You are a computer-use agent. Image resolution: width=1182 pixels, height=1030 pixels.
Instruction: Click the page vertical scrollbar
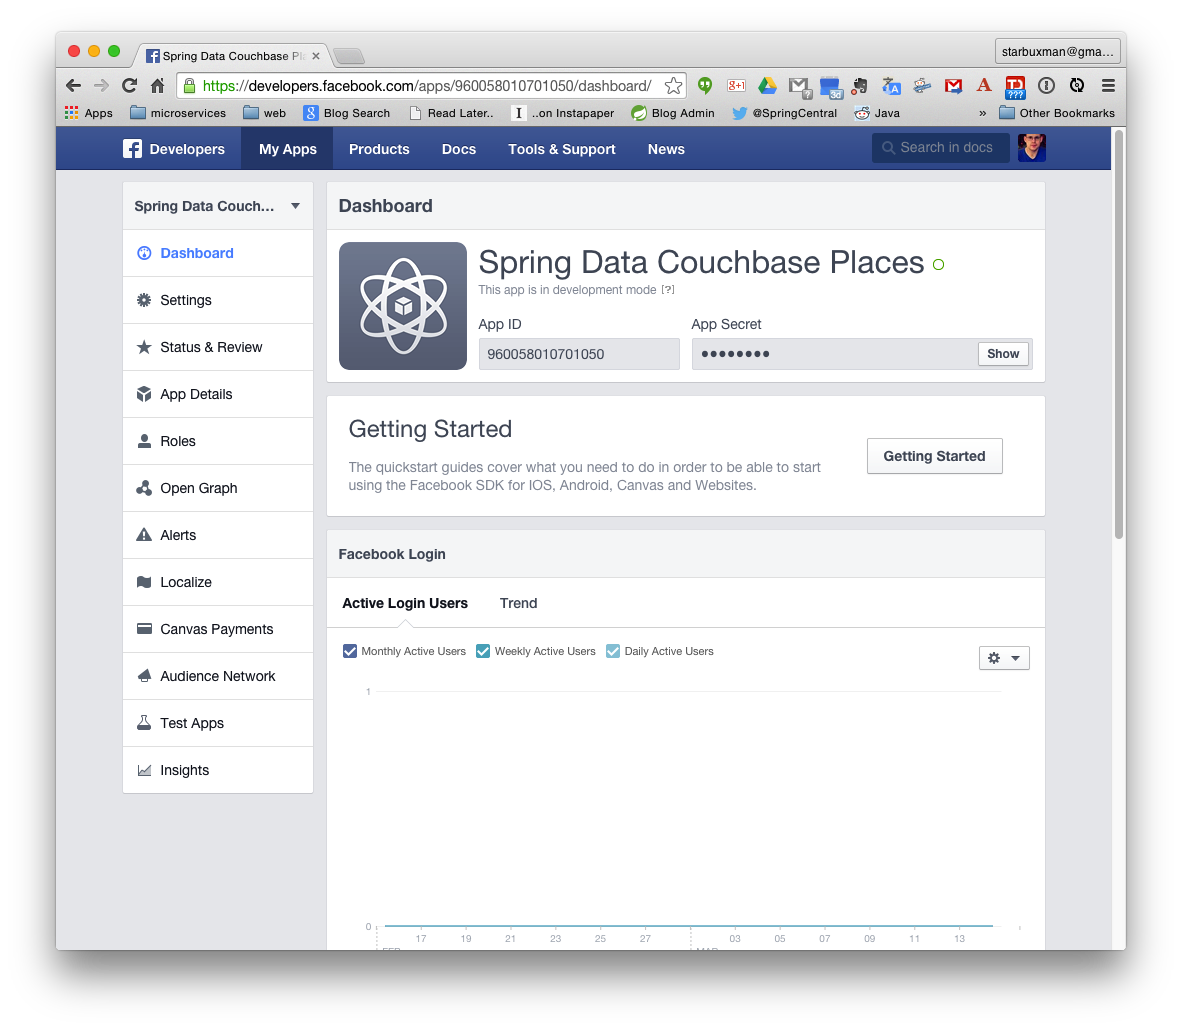1119,335
